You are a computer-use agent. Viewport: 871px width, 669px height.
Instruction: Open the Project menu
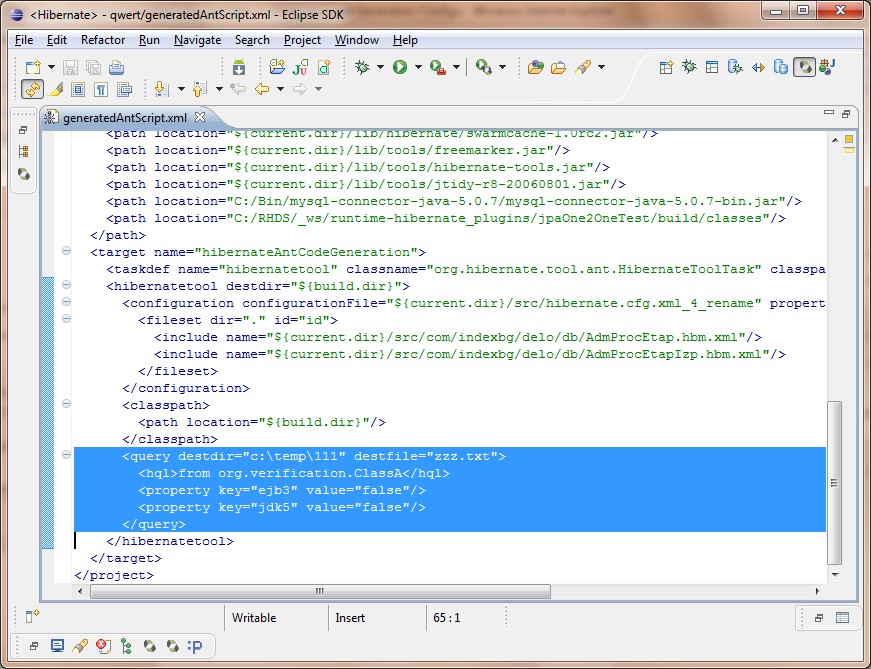(302, 40)
